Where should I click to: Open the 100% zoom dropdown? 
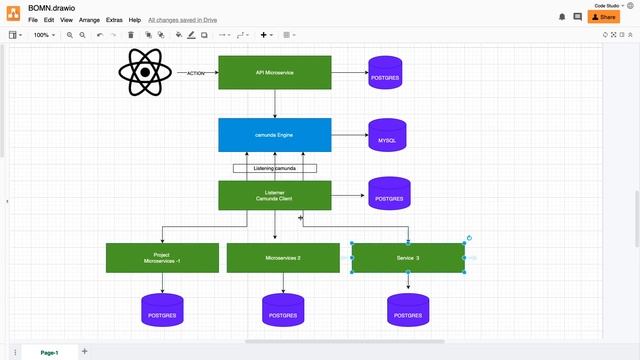[x=44, y=35]
